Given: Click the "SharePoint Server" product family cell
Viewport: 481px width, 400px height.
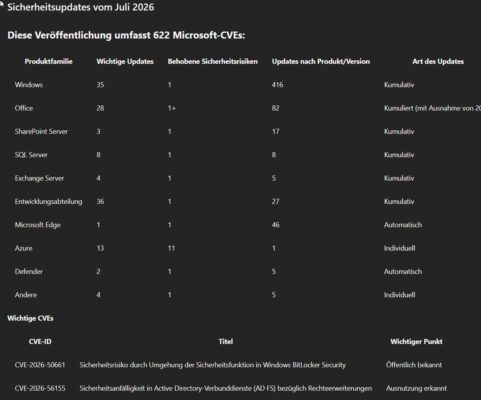Looking at the screenshot, I should coord(41,131).
